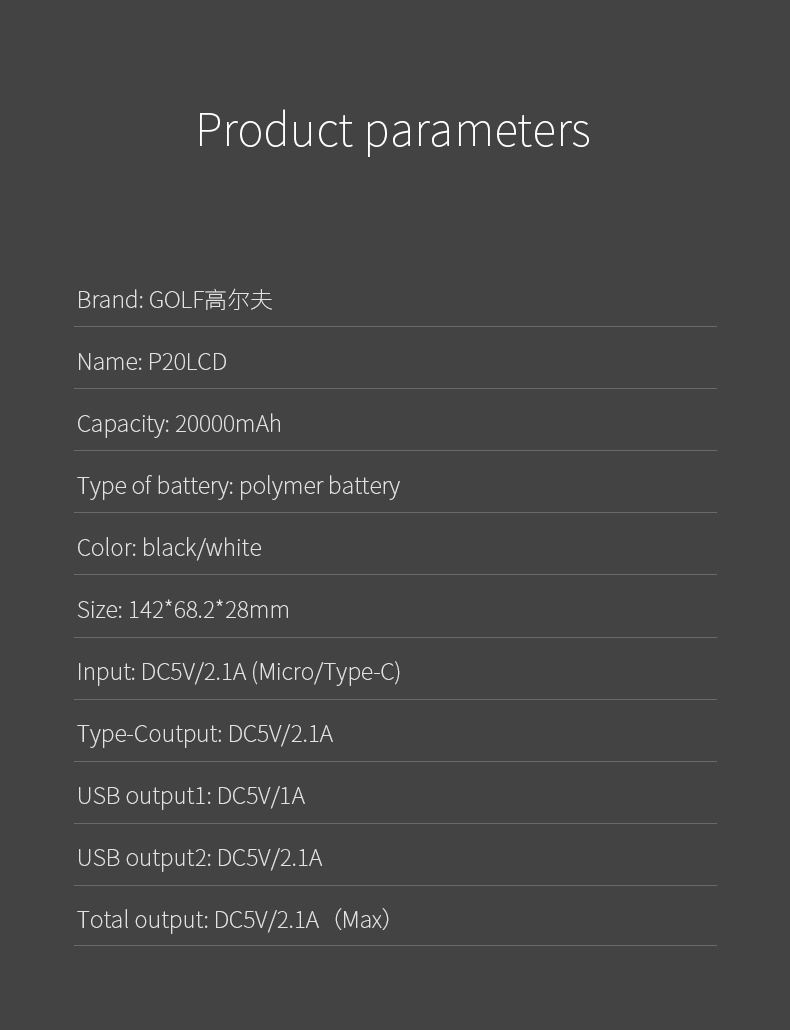Click the Type-Coutput: DC5V/2.1A text
This screenshot has width=790, height=1030.
(205, 734)
